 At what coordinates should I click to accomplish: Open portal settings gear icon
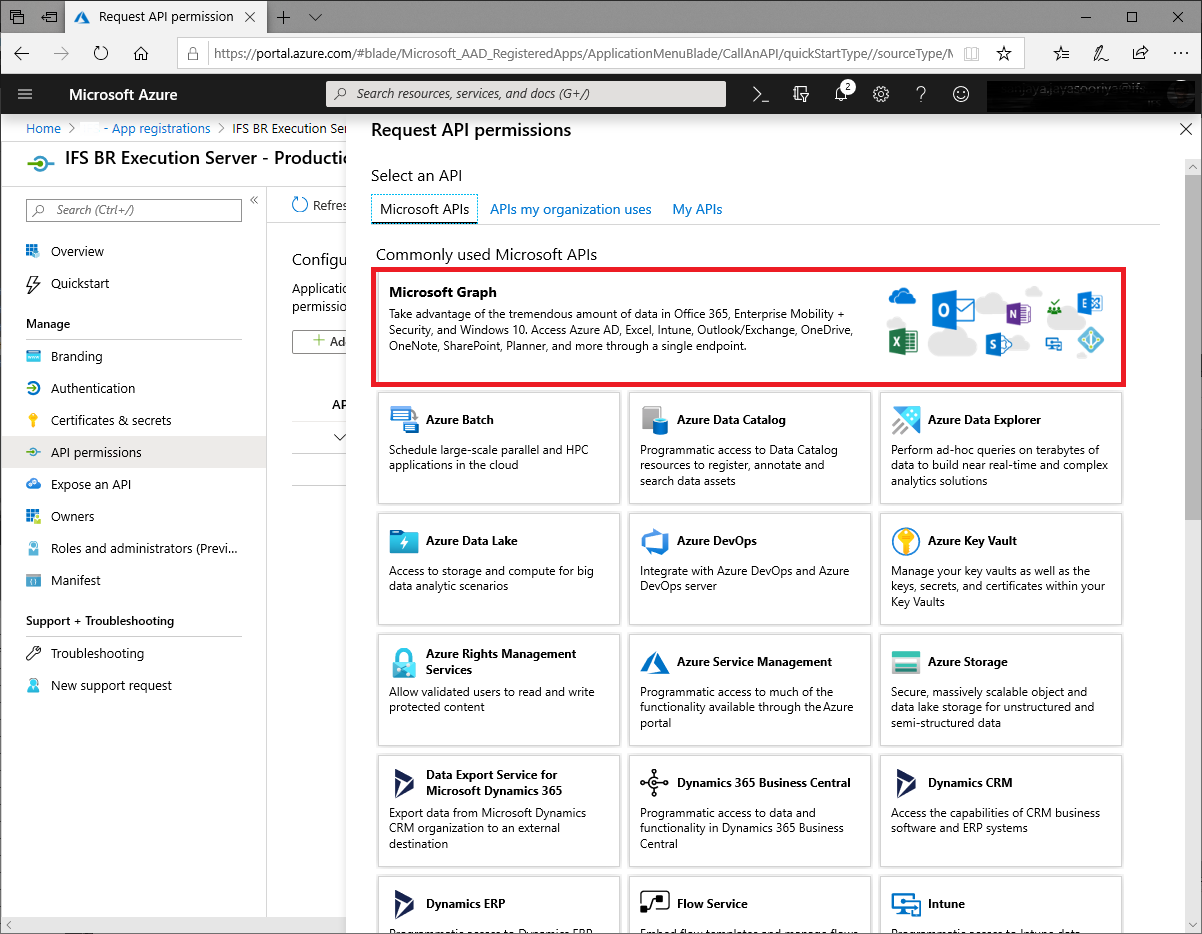coord(881,94)
